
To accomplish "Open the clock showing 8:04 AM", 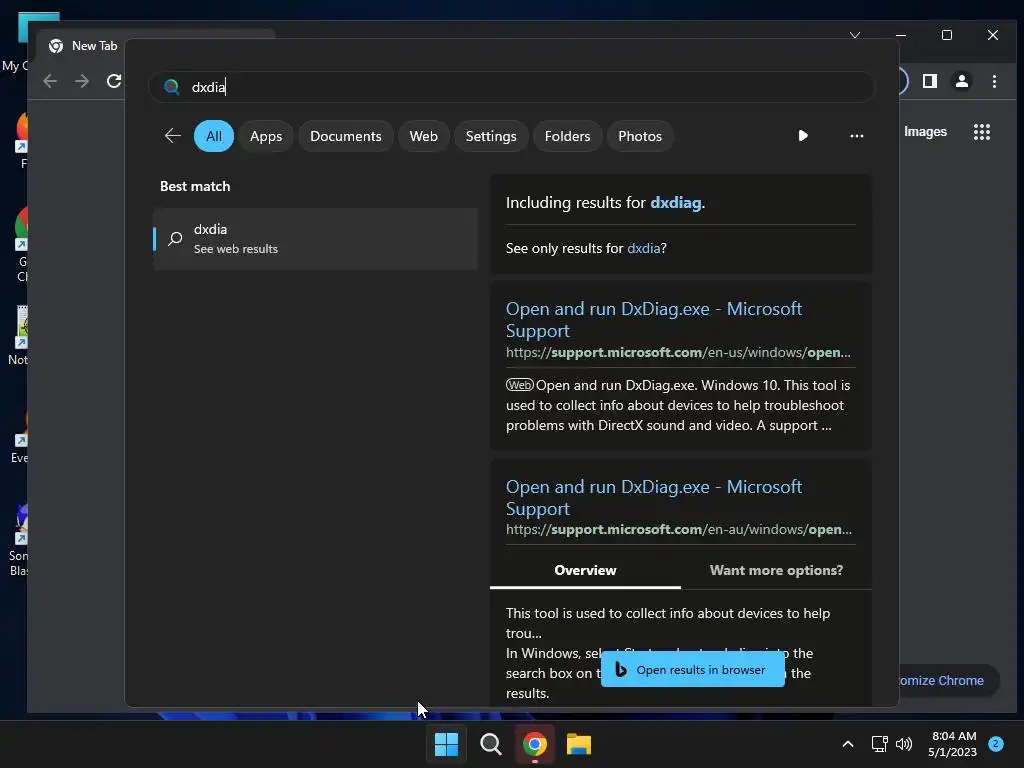I will (x=953, y=744).
